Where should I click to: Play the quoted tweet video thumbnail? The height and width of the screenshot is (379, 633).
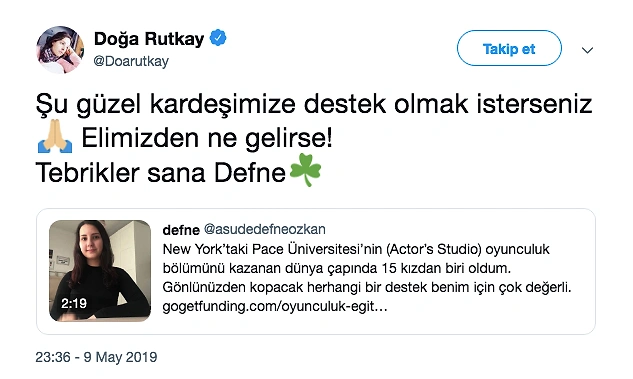click(100, 270)
